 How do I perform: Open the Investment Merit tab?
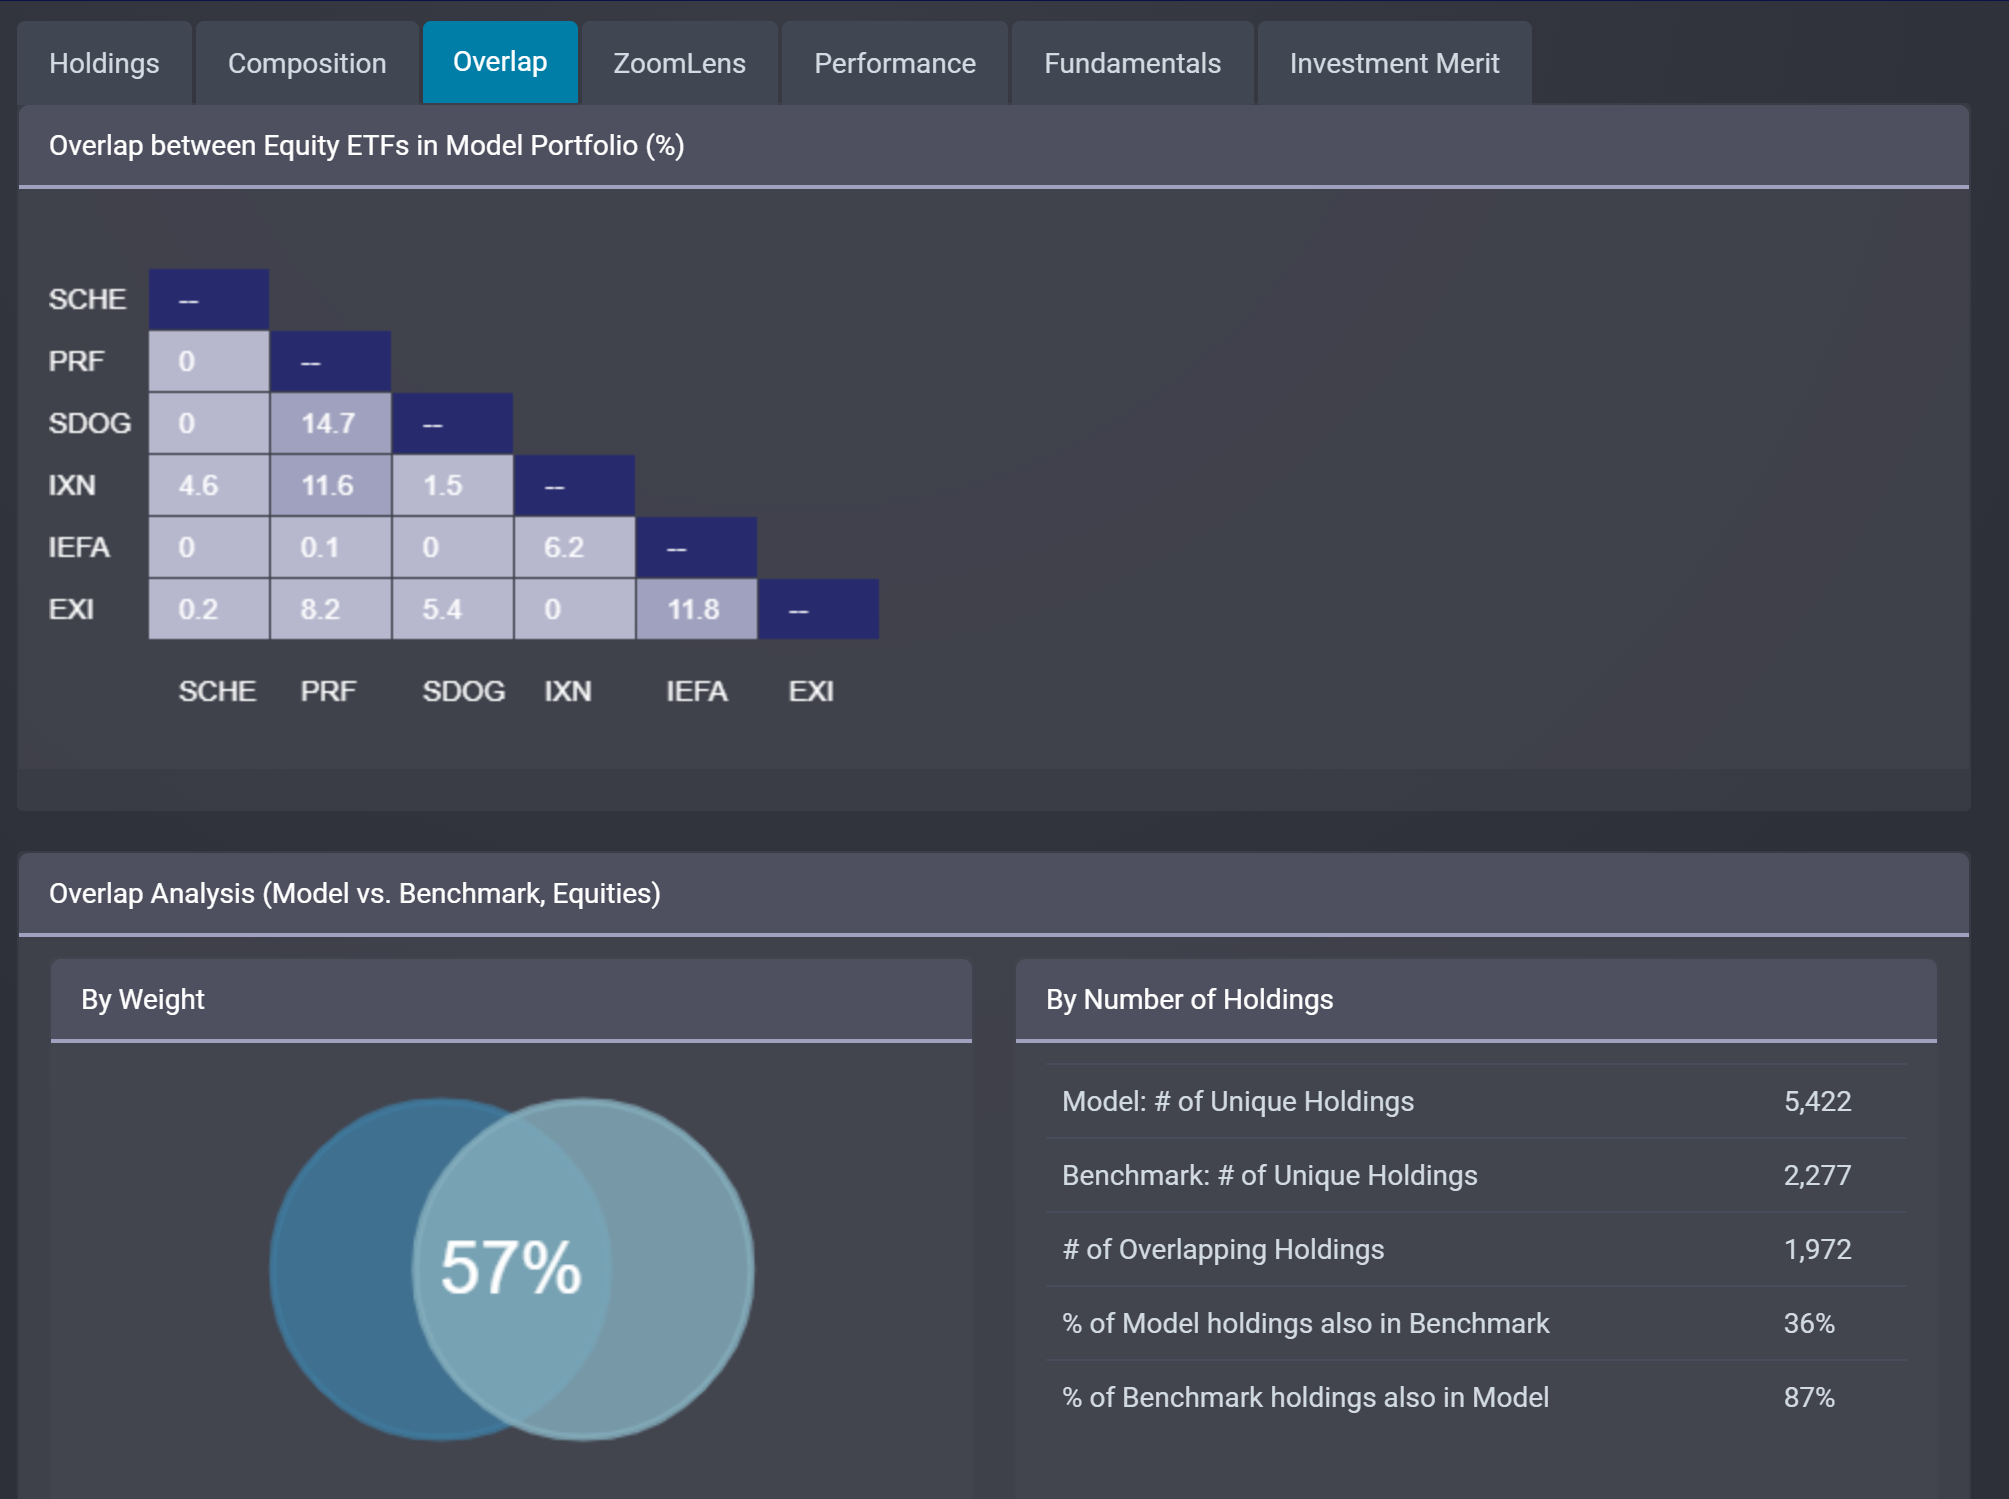coord(1393,63)
